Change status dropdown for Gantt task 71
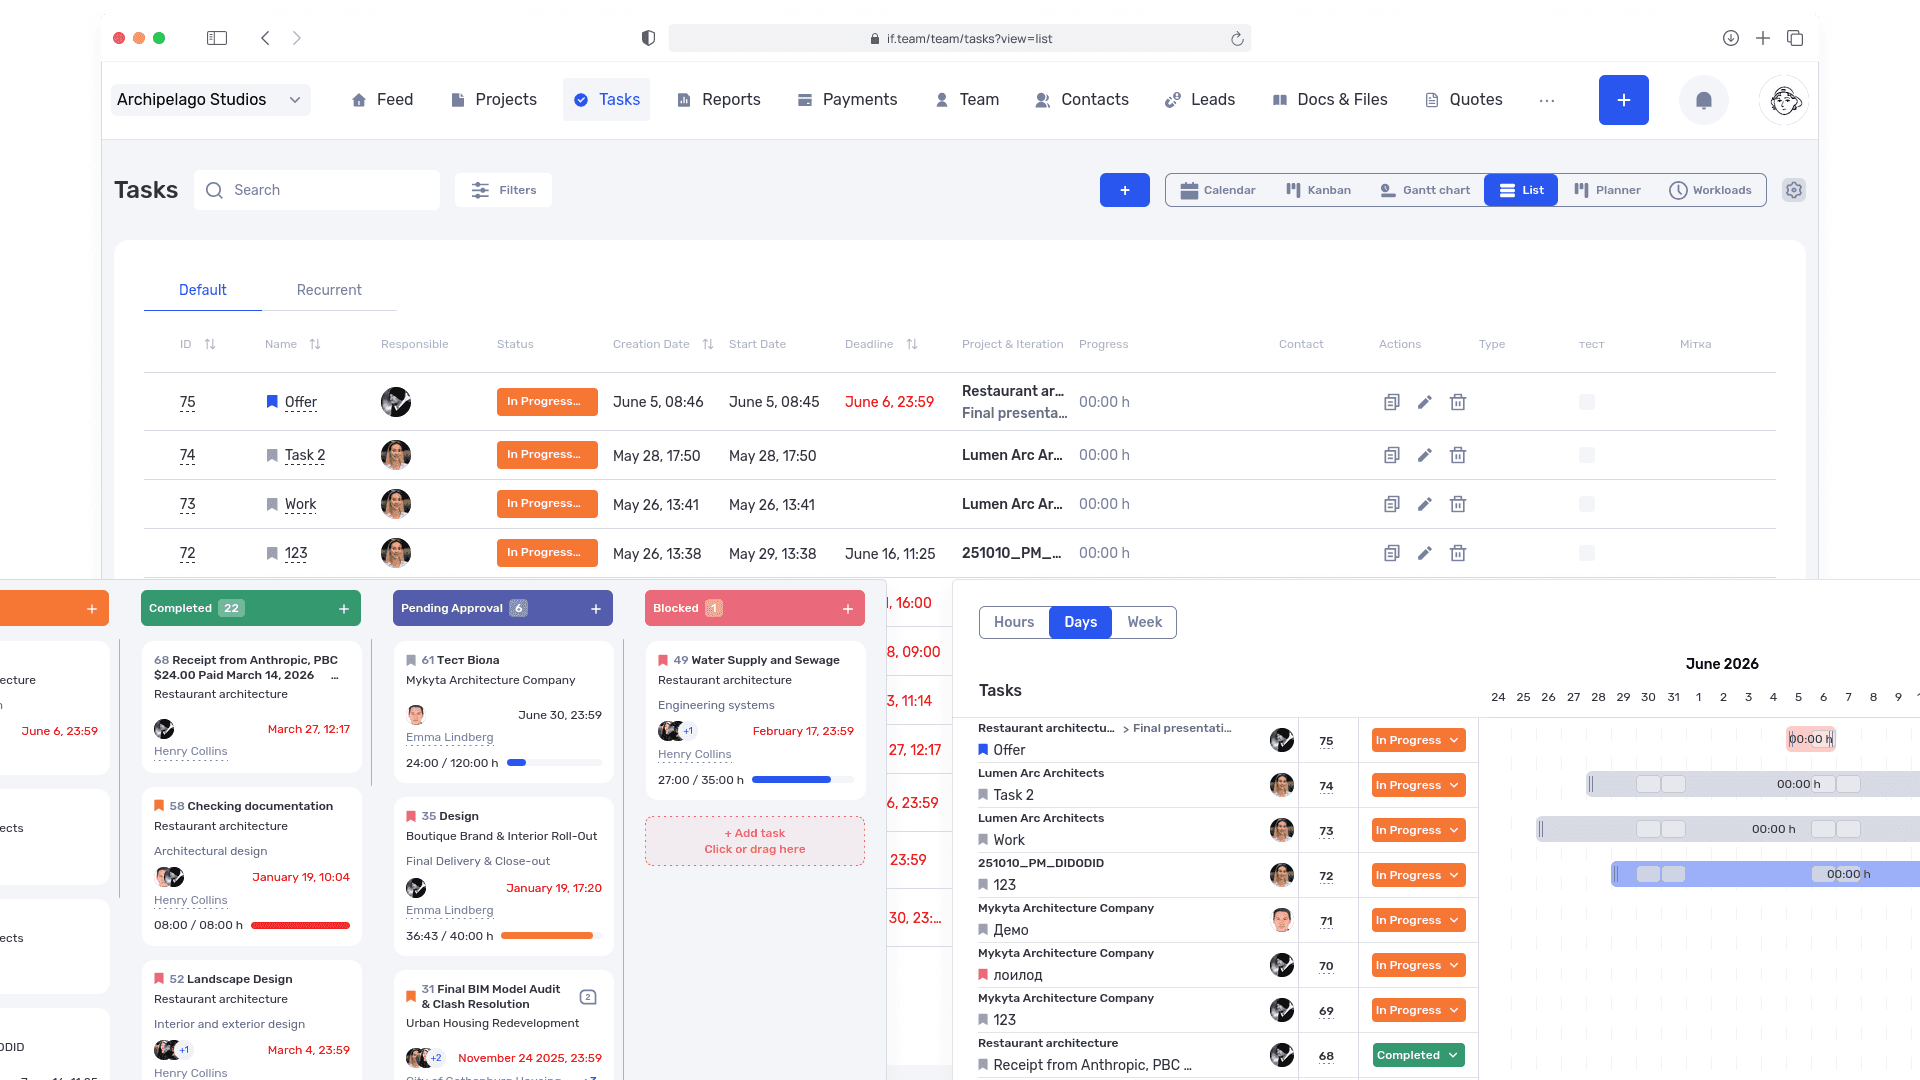 click(1418, 920)
